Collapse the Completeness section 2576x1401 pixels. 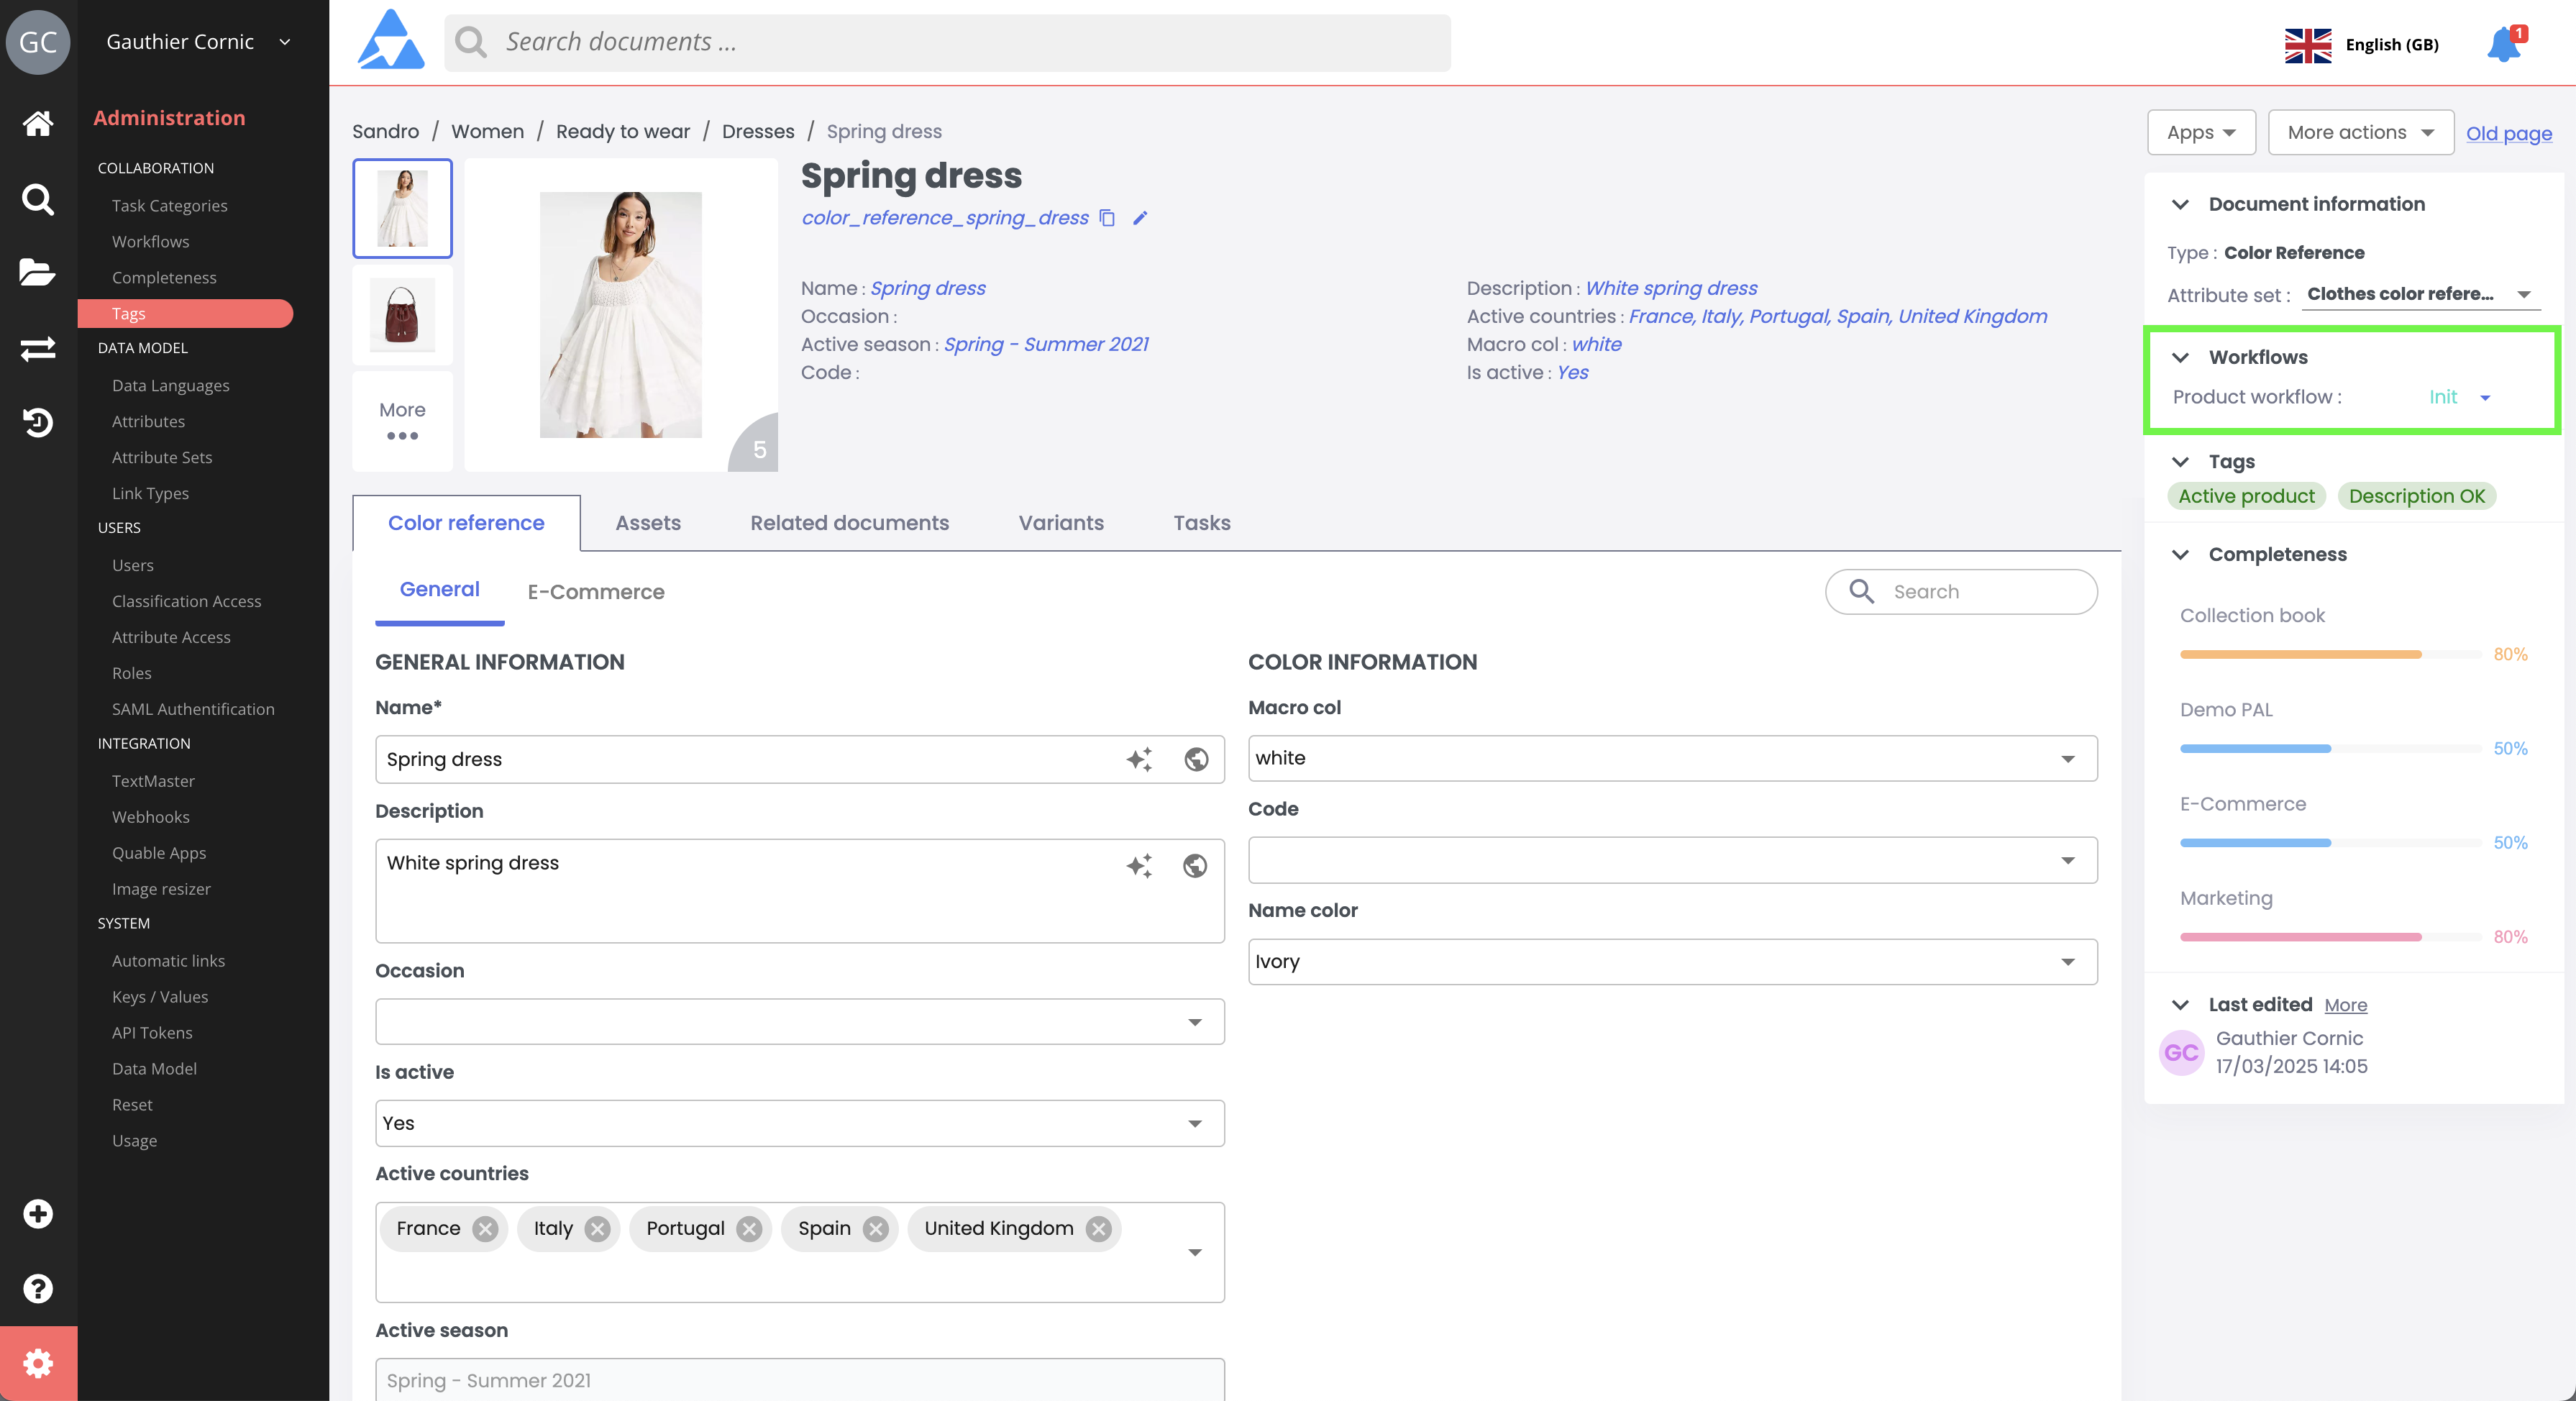(2181, 554)
